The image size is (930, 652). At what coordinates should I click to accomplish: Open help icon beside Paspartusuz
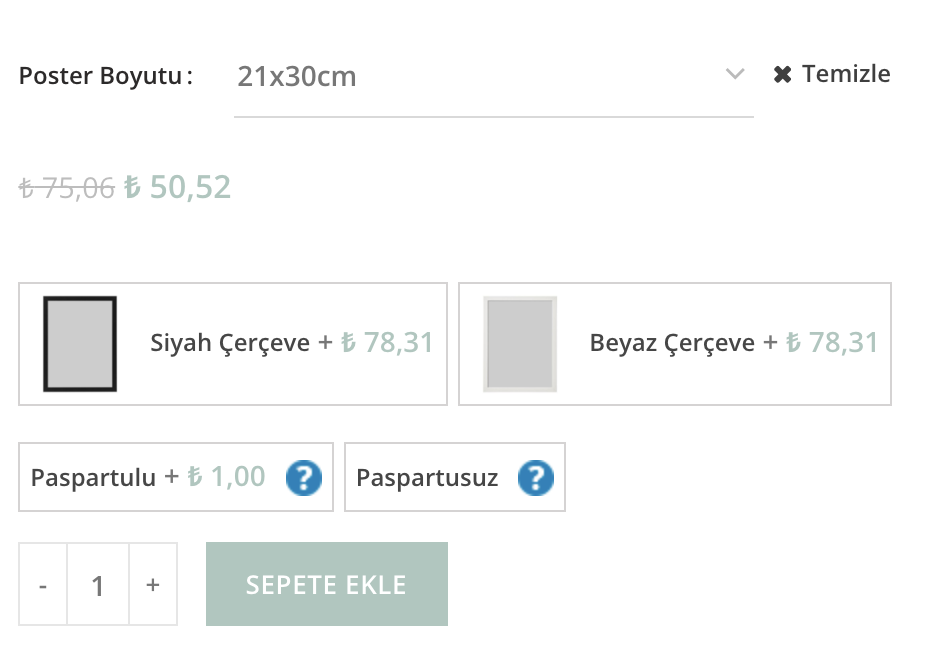pyautogui.click(x=536, y=478)
